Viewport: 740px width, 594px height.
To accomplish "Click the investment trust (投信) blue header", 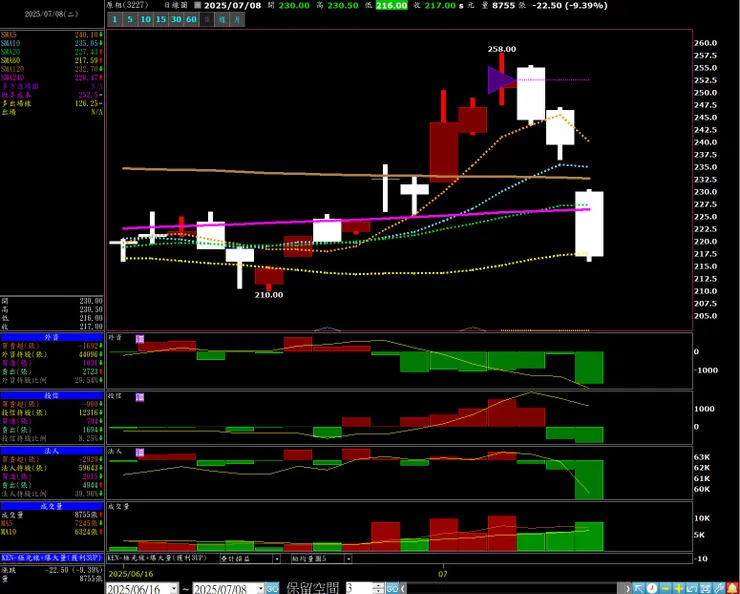I will tap(51, 395).
